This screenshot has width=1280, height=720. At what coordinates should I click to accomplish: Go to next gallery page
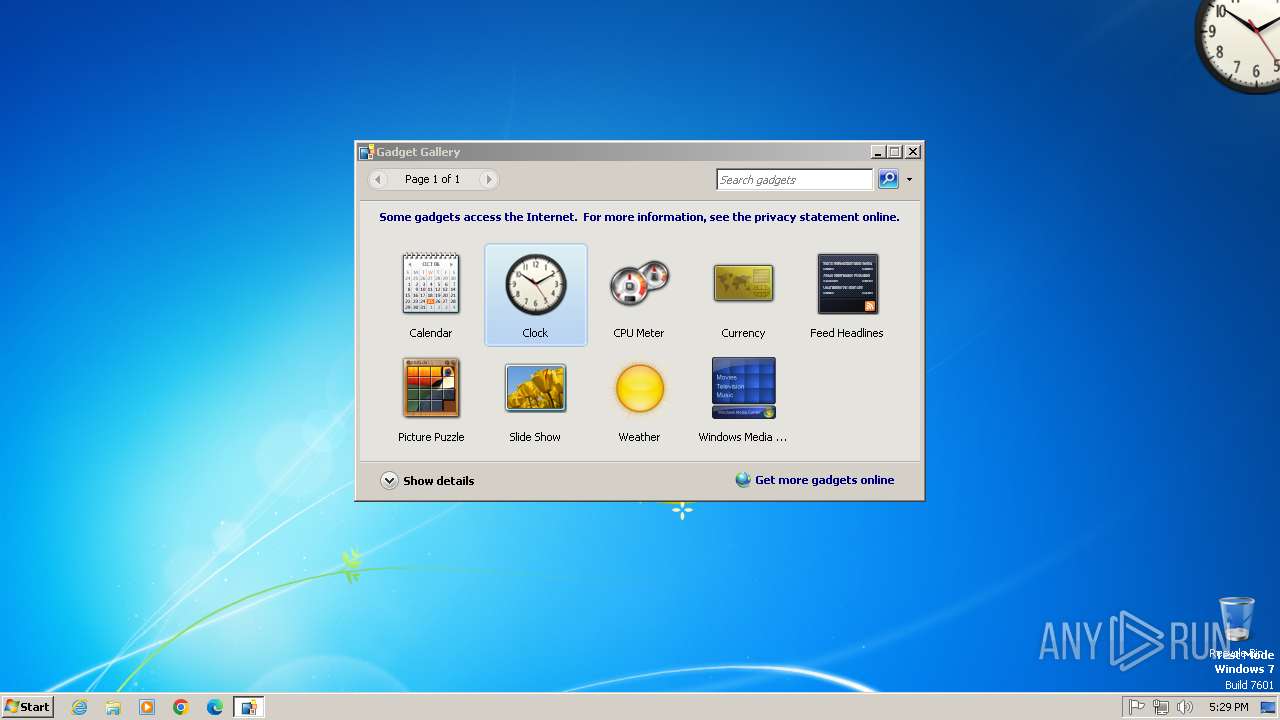point(488,179)
